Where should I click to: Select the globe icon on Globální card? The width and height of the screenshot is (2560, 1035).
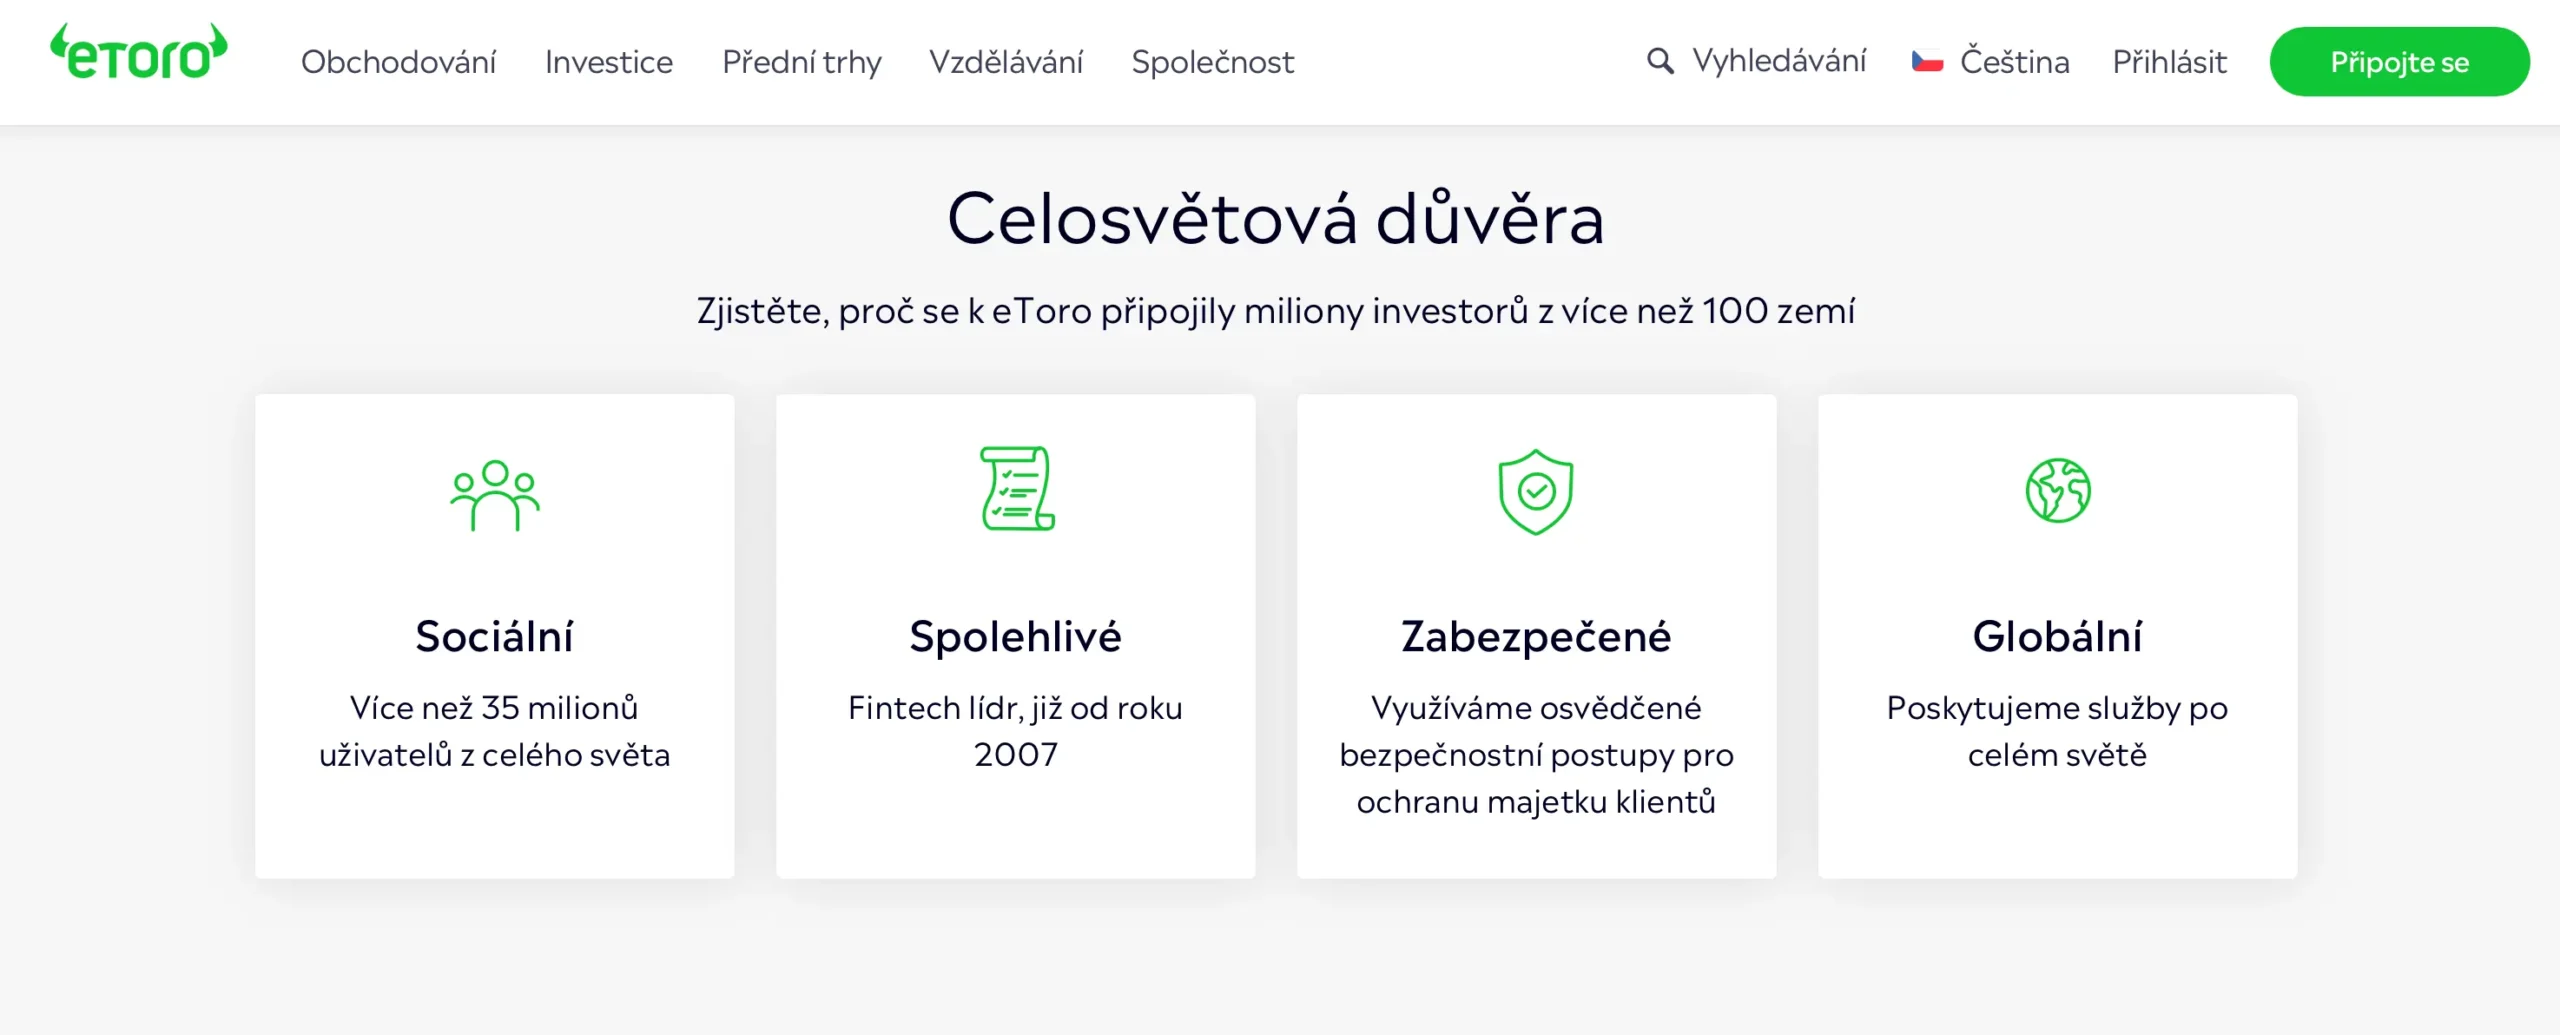2060,490
